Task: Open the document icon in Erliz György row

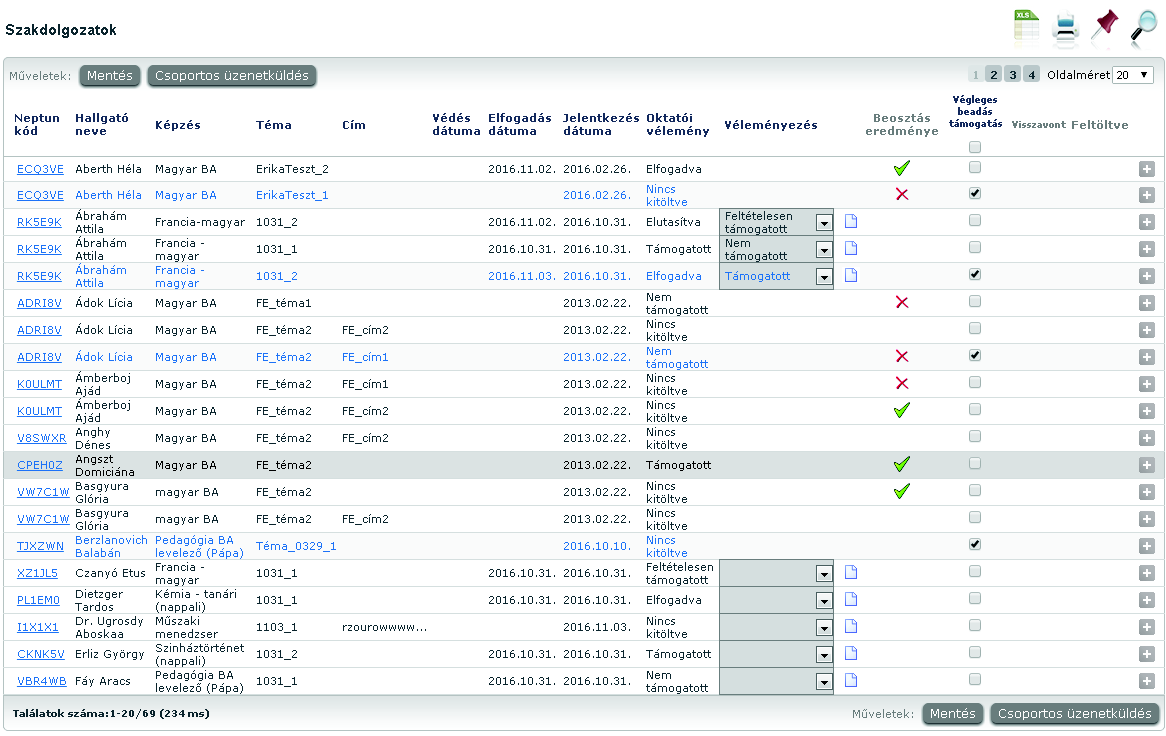Action: [851, 653]
